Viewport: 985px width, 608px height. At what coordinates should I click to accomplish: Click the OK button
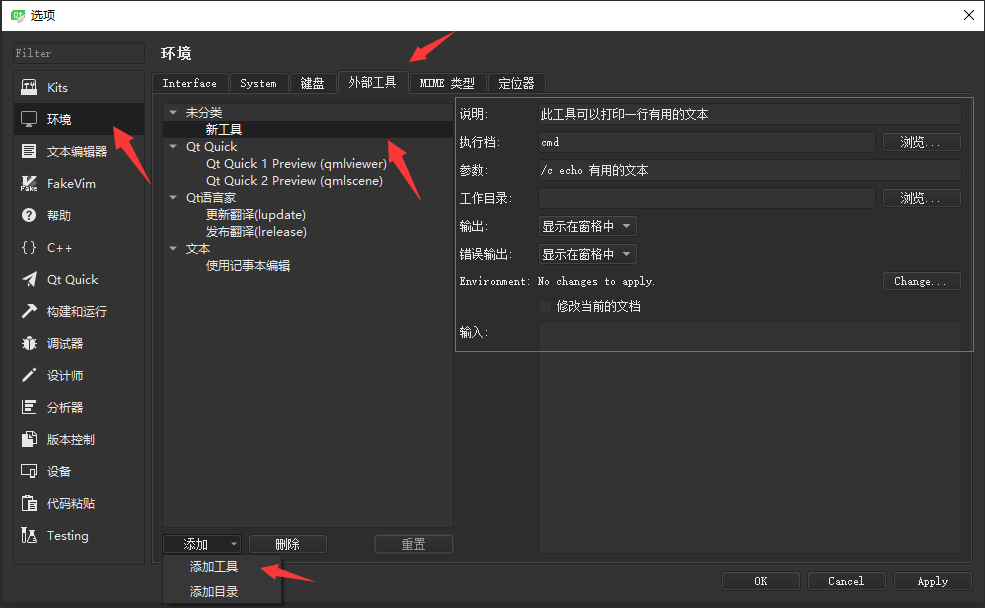click(x=761, y=581)
